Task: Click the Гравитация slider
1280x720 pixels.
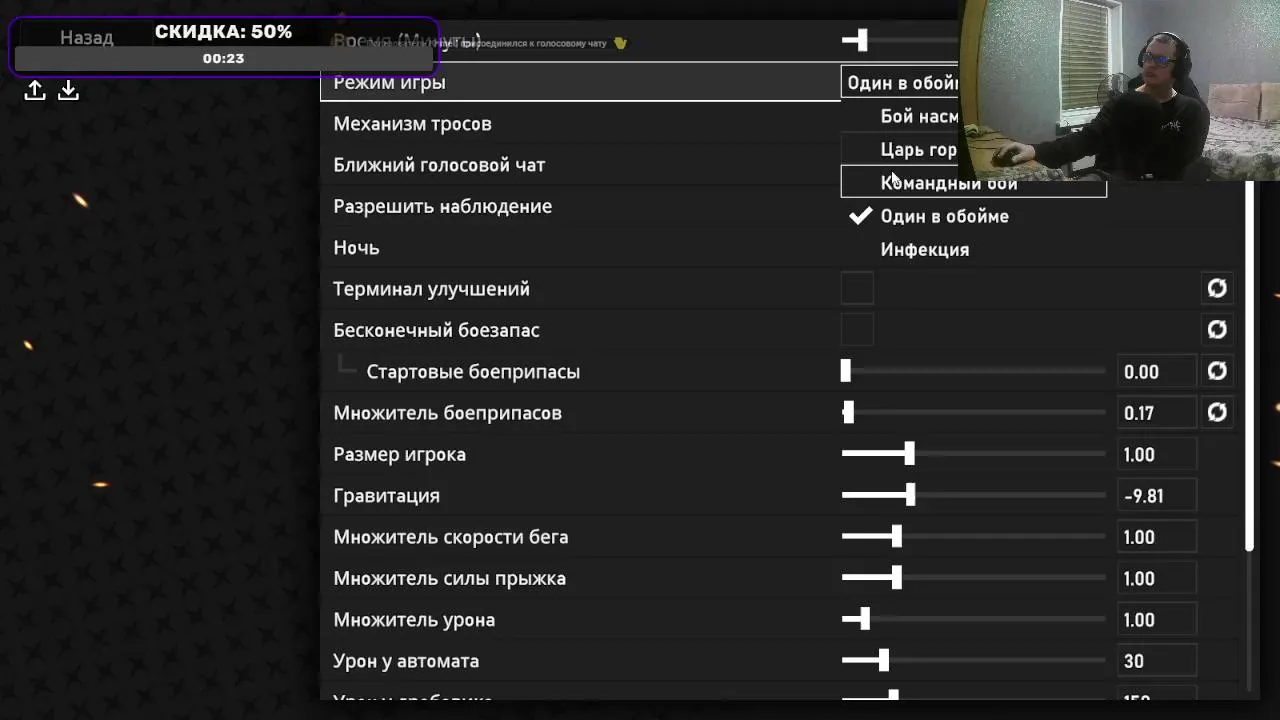Action: click(x=973, y=496)
